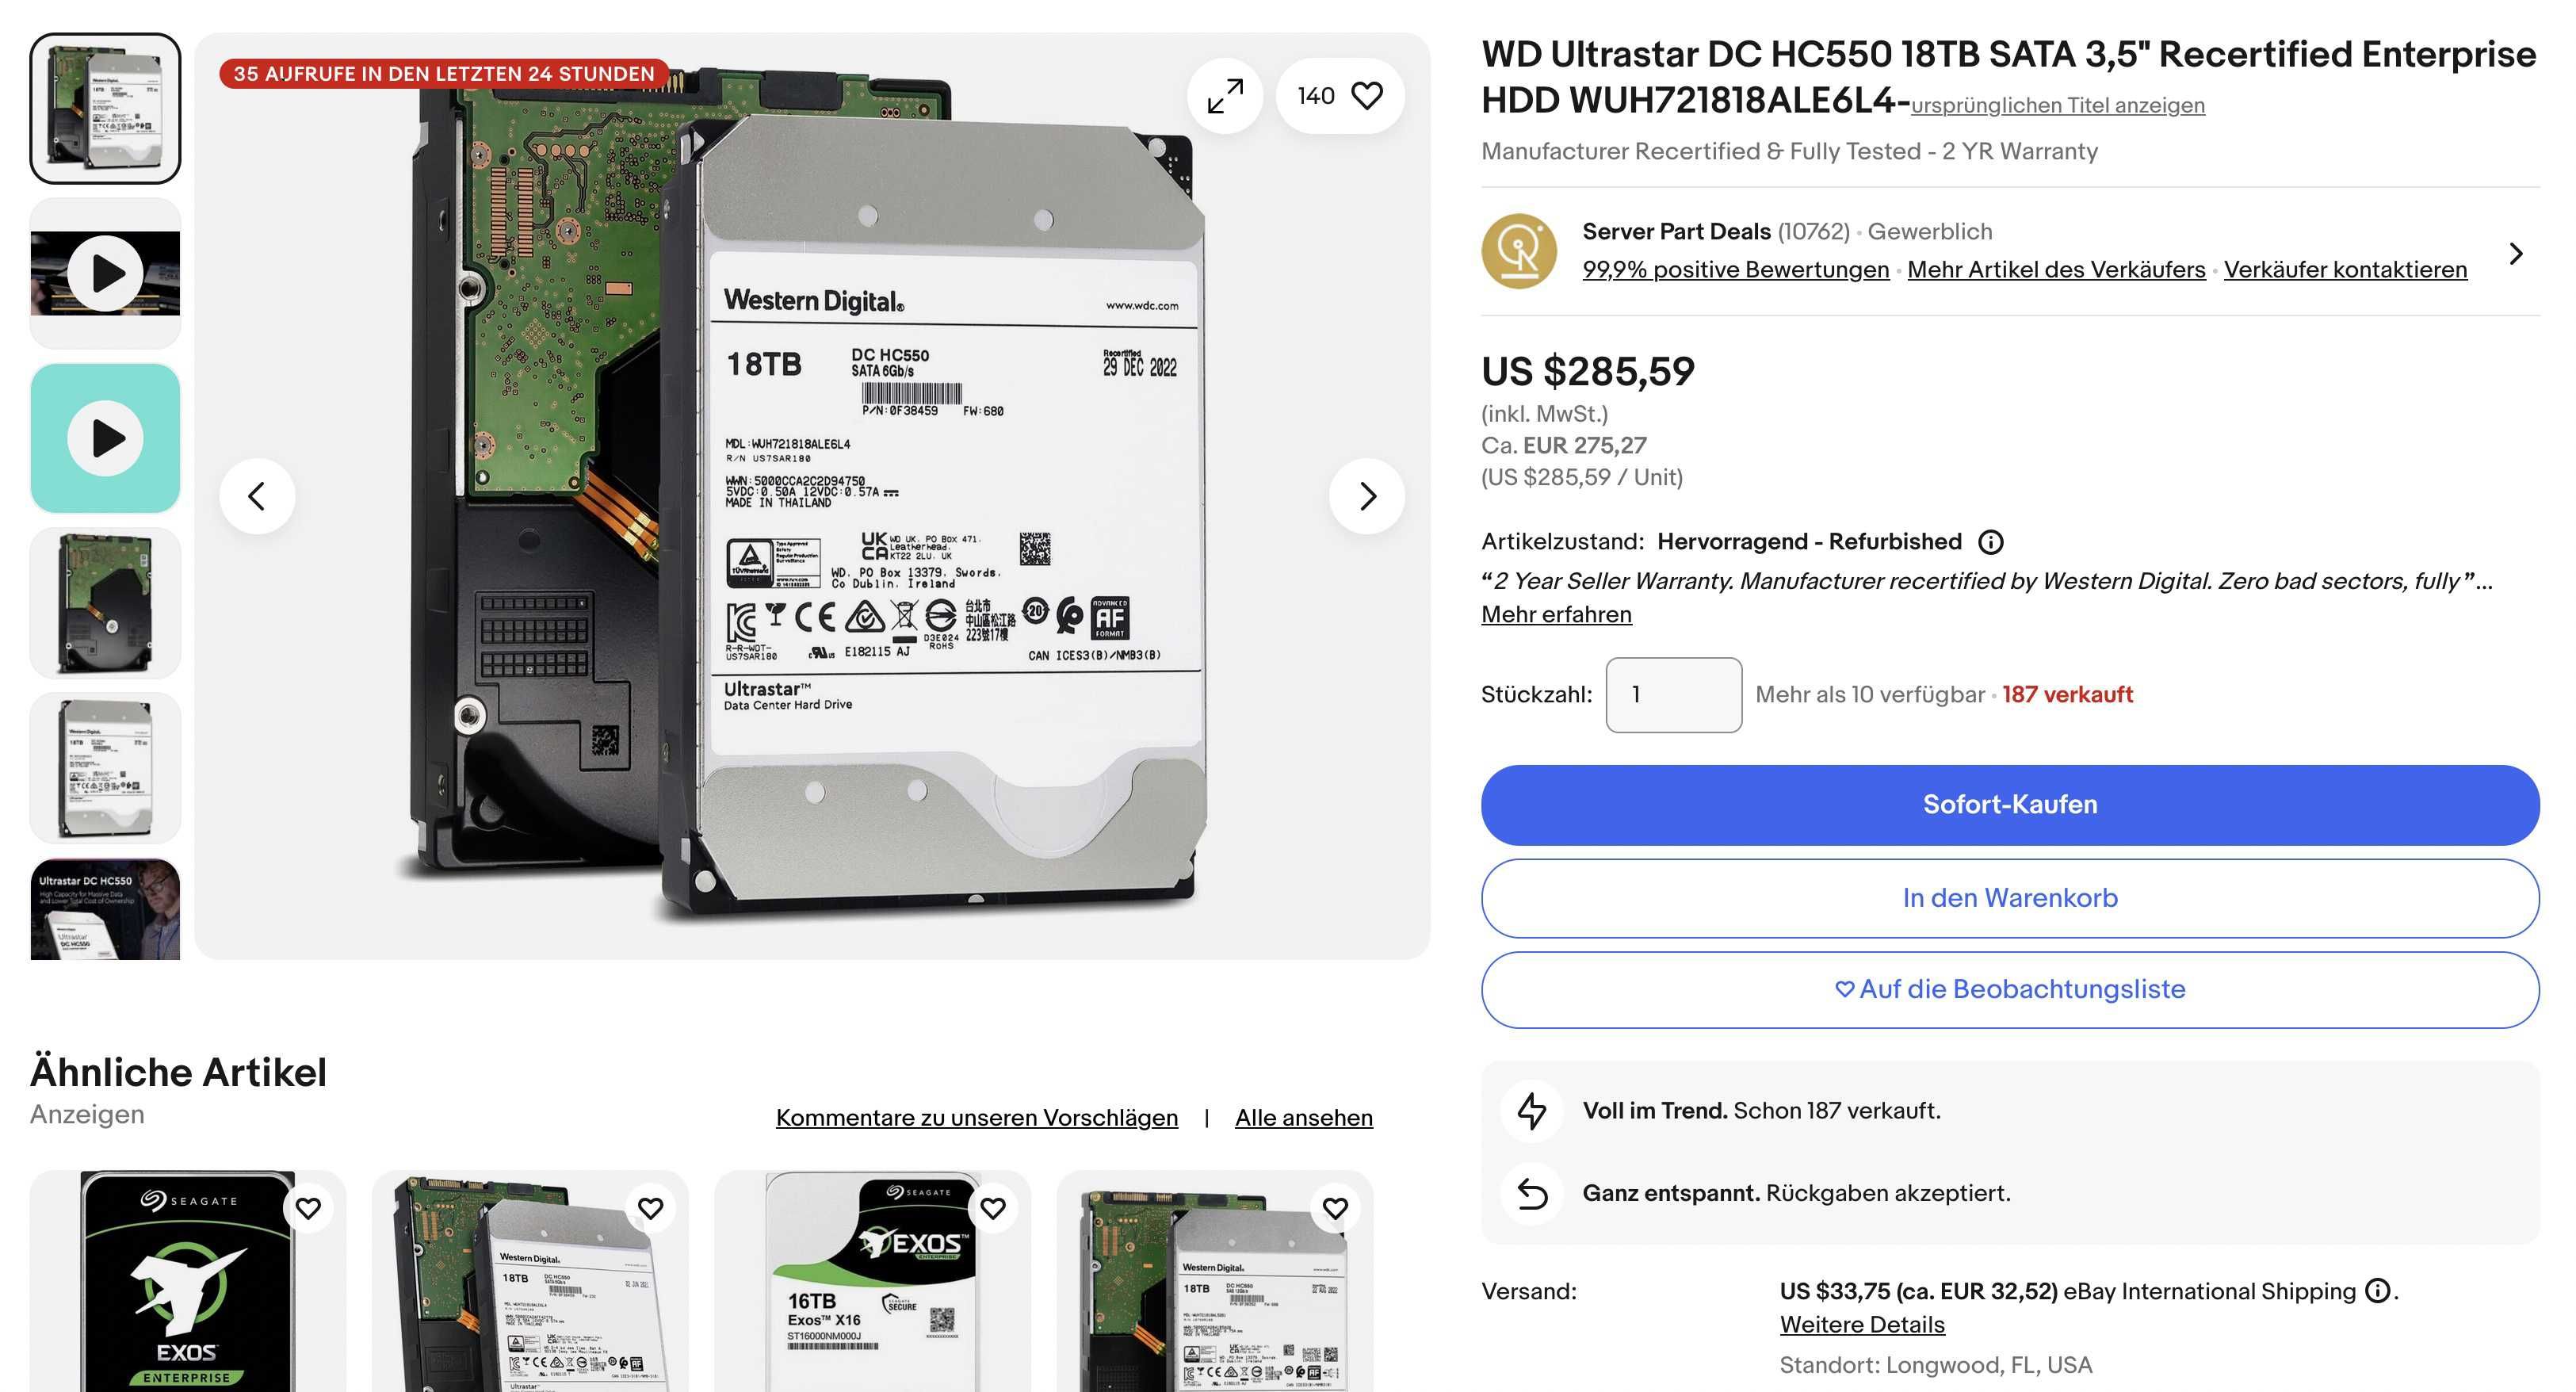Open ursprünglichen Titel anzeigen link

[2057, 105]
